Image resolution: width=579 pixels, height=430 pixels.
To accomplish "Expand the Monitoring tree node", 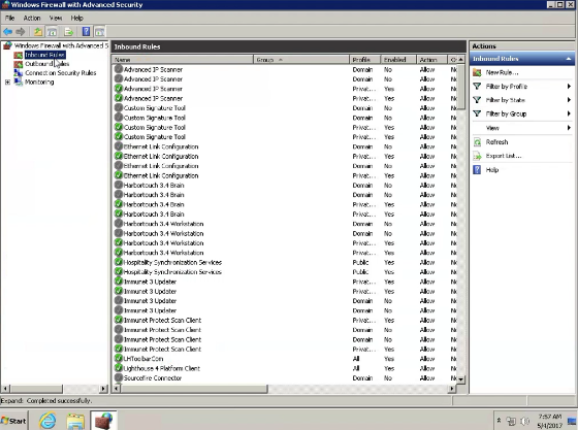I will (8, 82).
